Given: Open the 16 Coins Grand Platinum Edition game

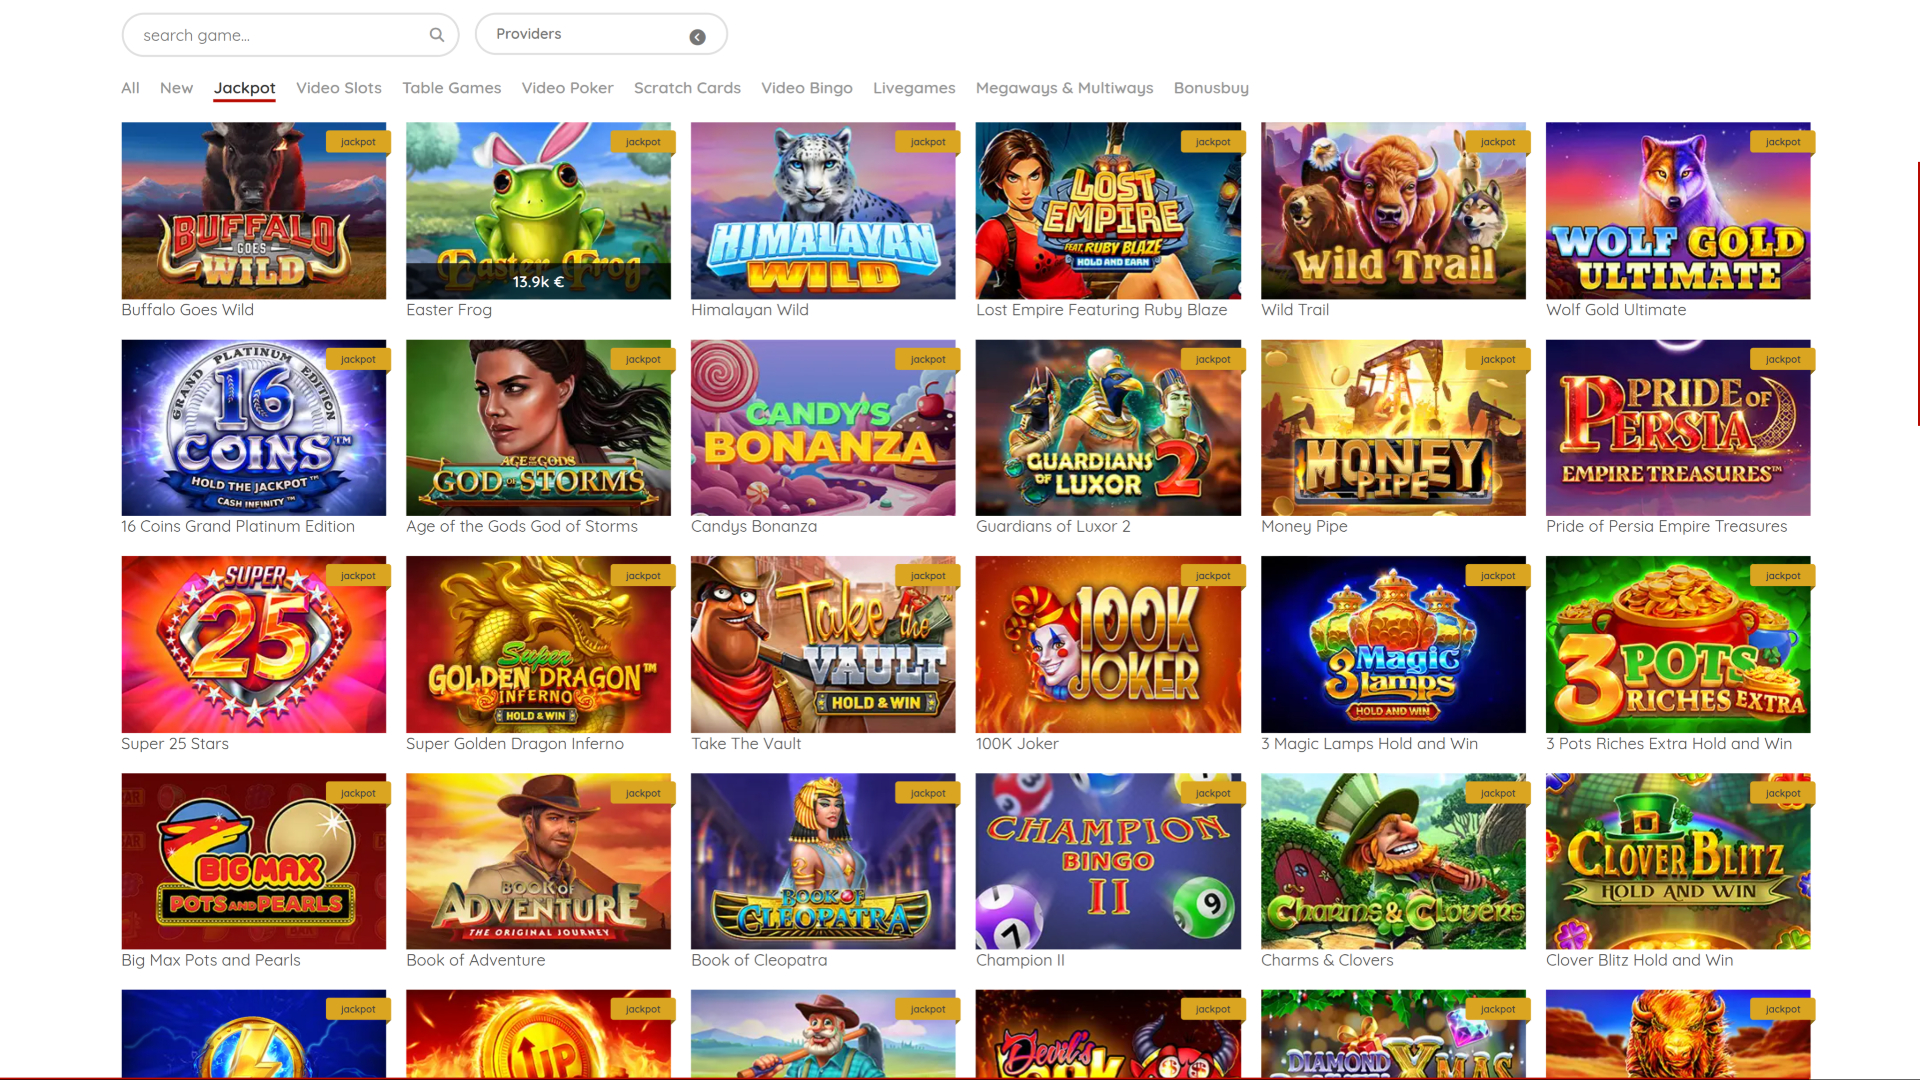Looking at the screenshot, I should (253, 427).
